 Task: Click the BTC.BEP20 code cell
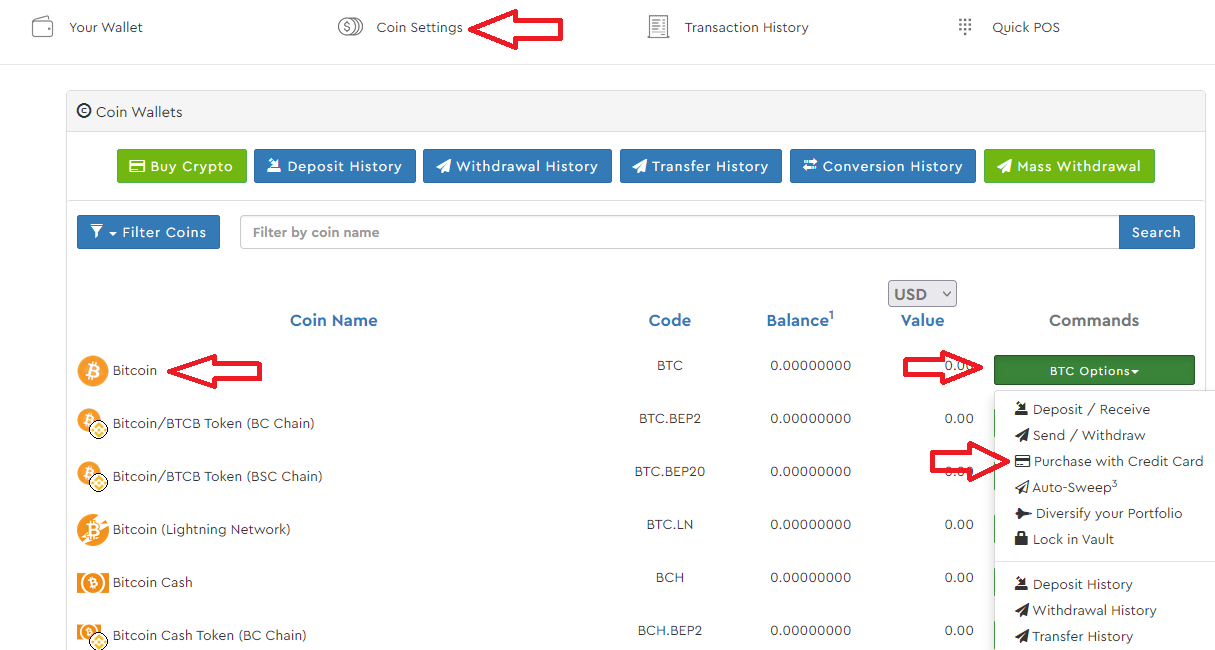coord(670,471)
